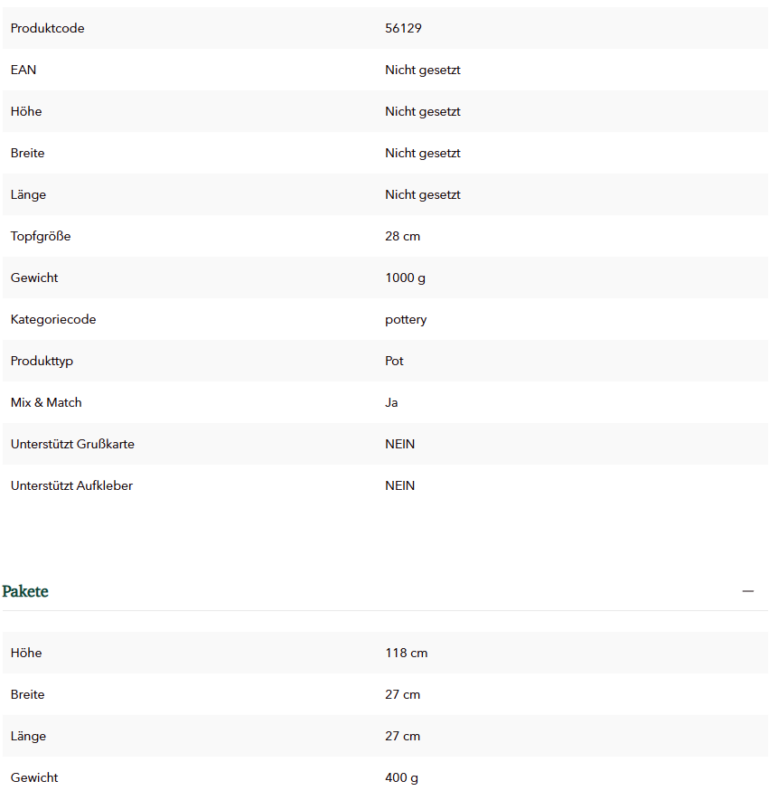
Task: Click the Produktcode row label
Action: pos(47,28)
